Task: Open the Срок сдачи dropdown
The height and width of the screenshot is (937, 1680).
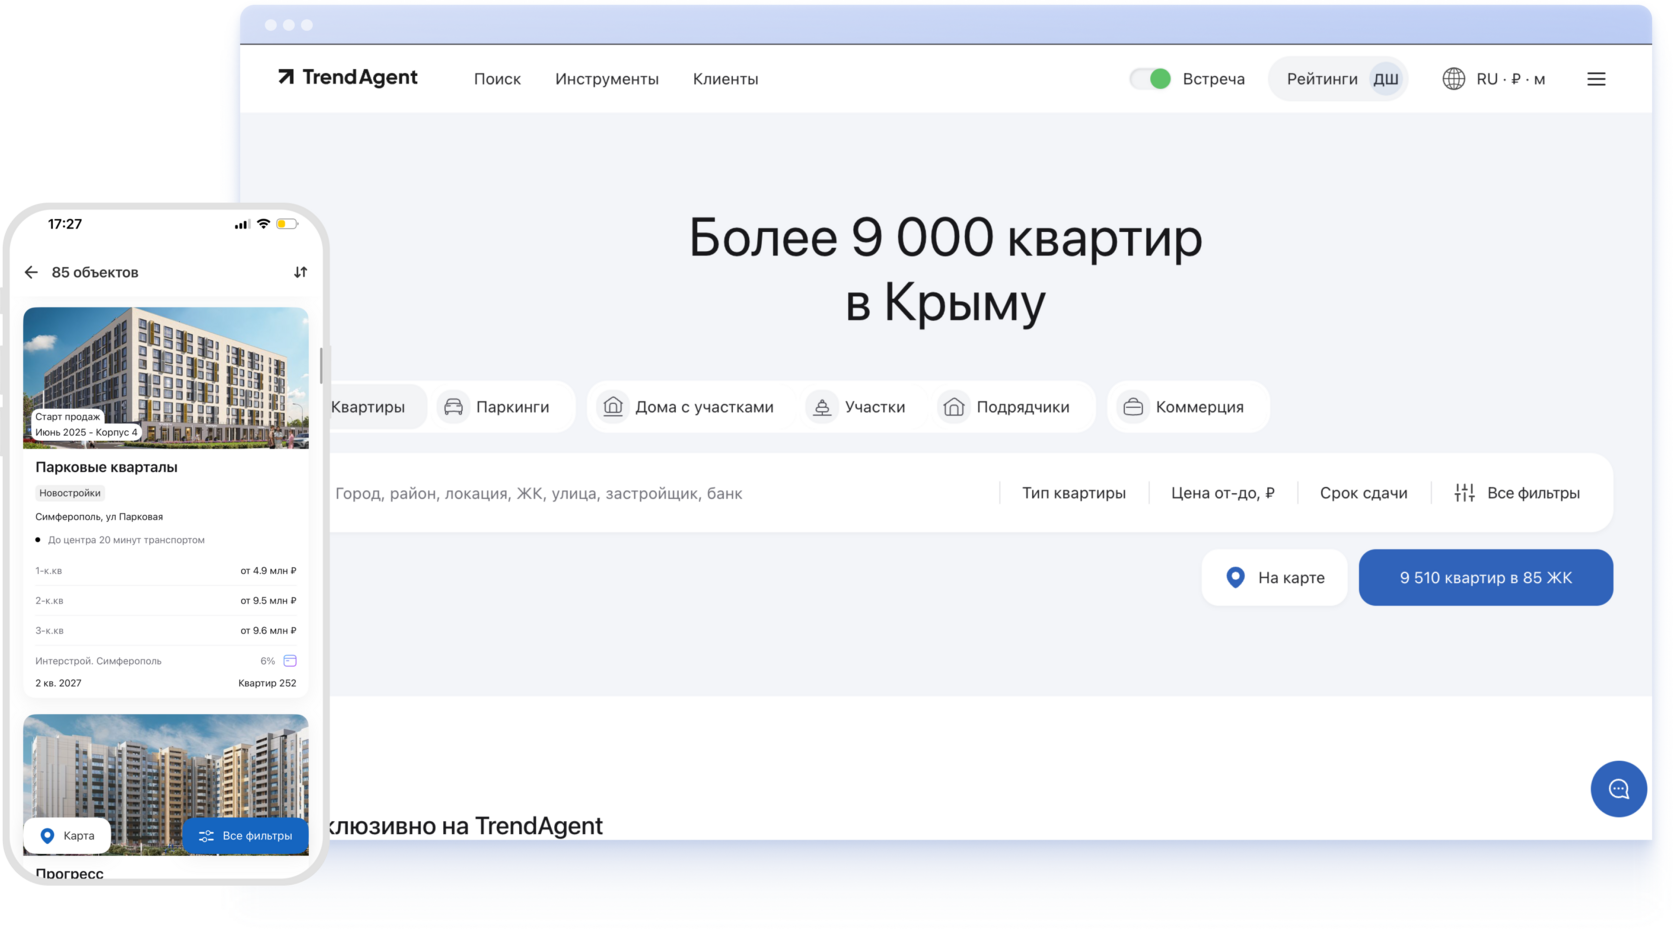Action: (1364, 493)
